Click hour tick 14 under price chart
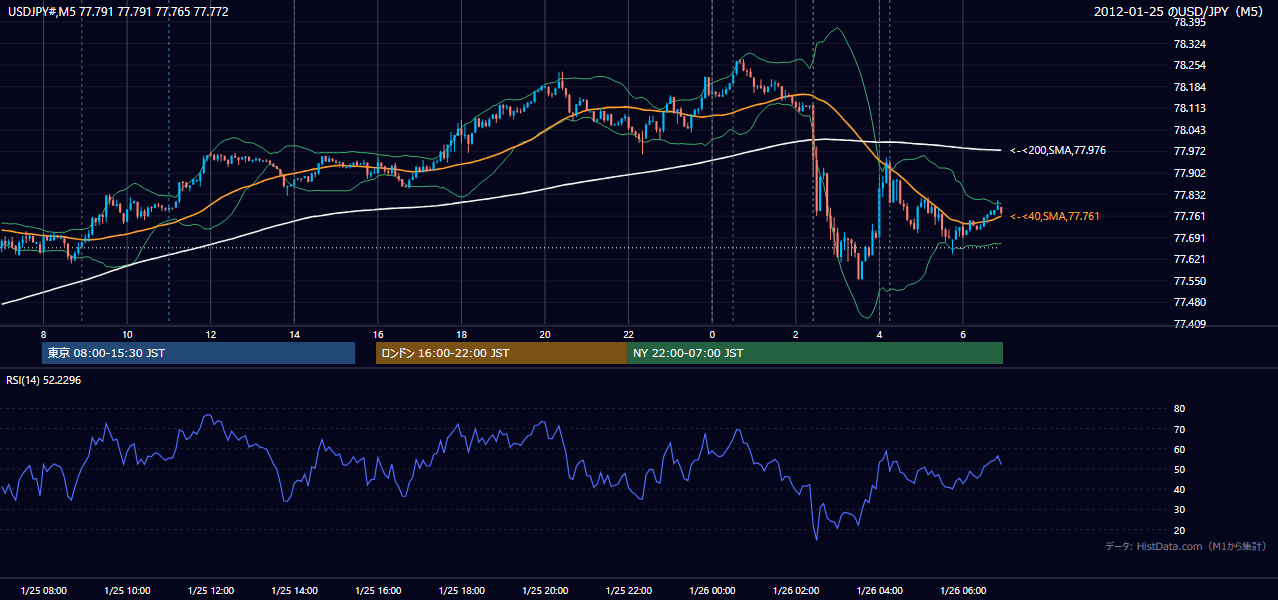 coord(294,334)
